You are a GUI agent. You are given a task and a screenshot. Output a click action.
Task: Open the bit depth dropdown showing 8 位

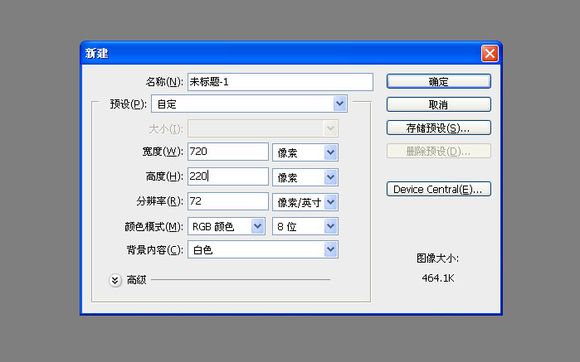click(305, 226)
